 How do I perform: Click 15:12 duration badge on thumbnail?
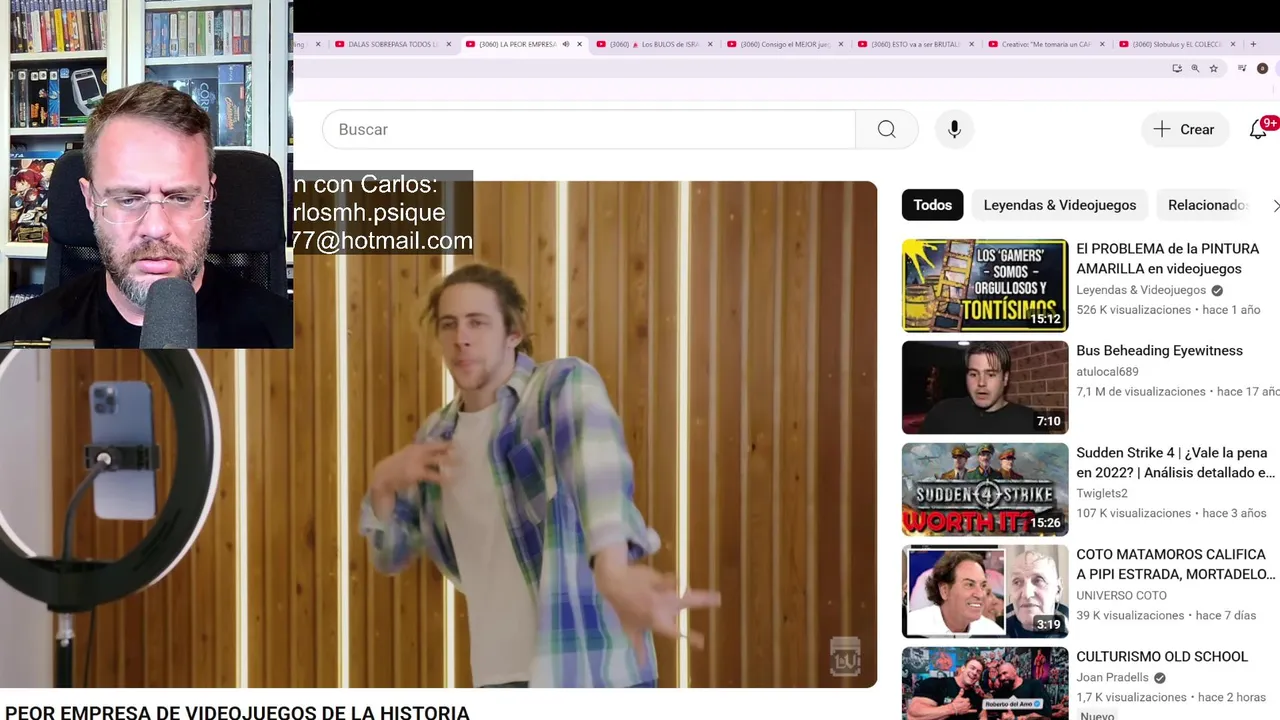[x=1045, y=319]
